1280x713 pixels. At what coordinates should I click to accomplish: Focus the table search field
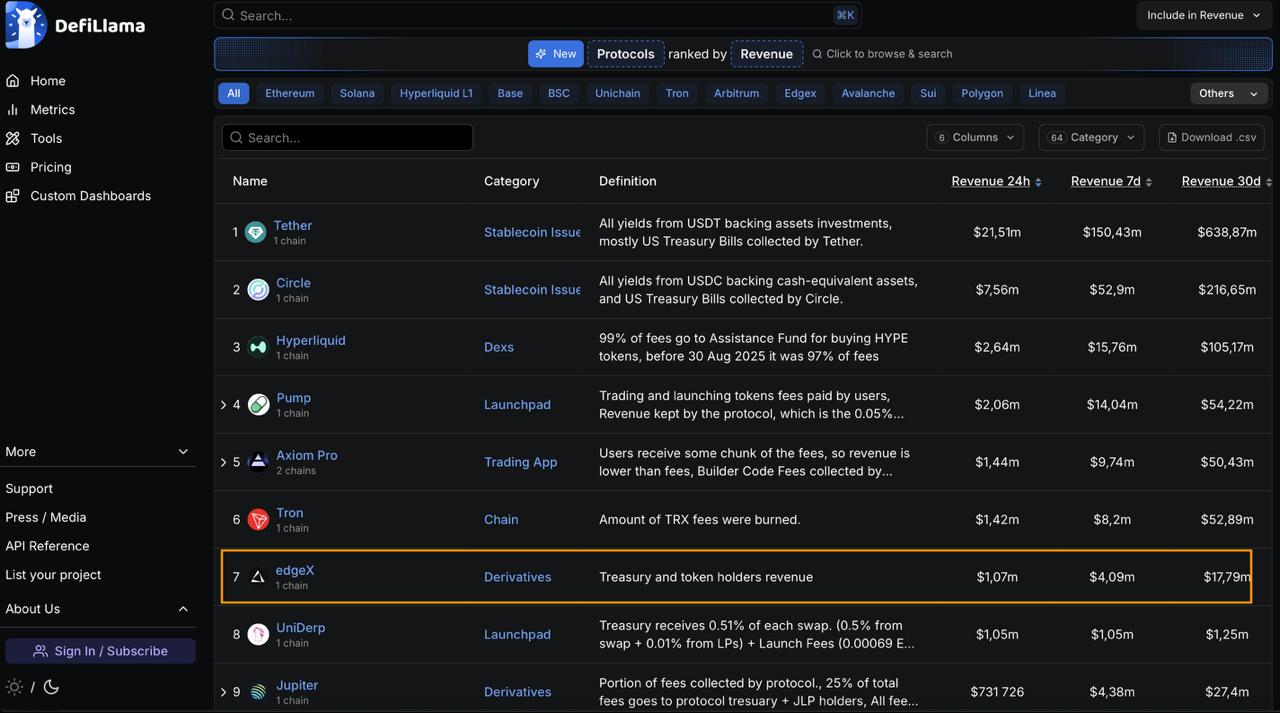click(347, 137)
